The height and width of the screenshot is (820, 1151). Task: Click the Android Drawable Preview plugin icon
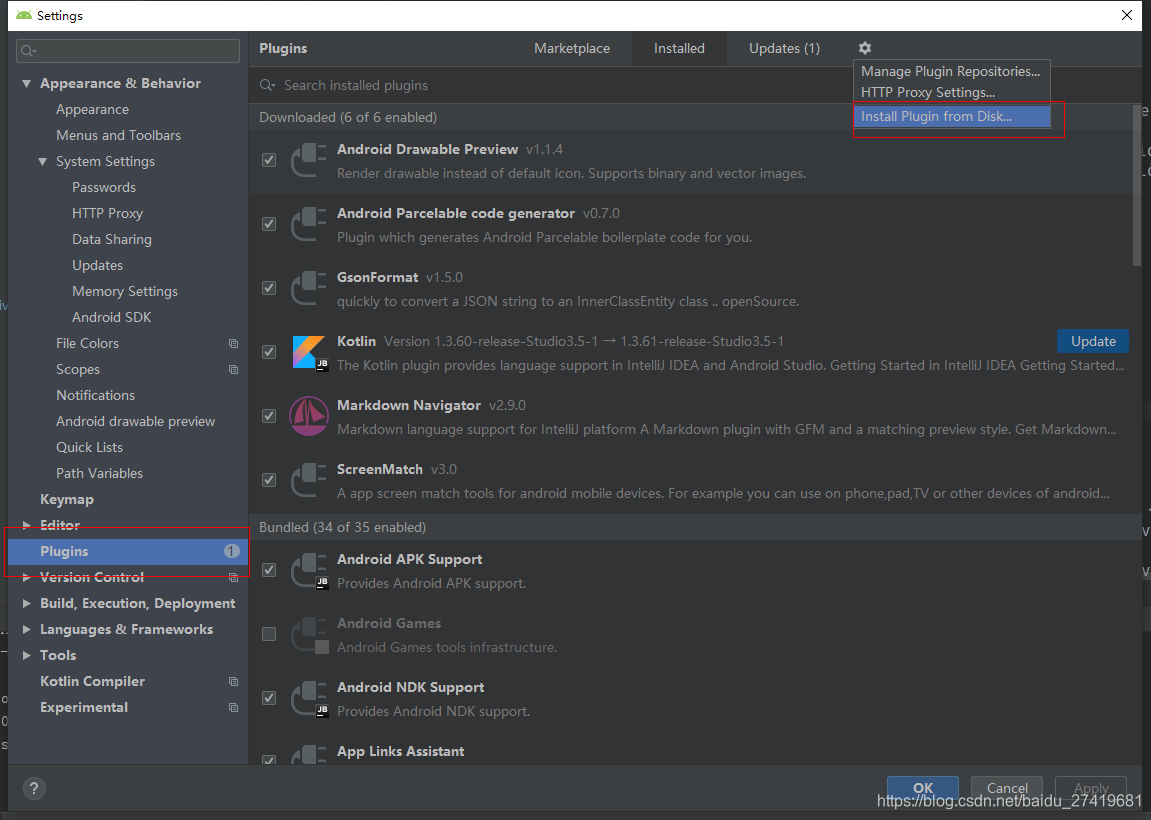309,161
